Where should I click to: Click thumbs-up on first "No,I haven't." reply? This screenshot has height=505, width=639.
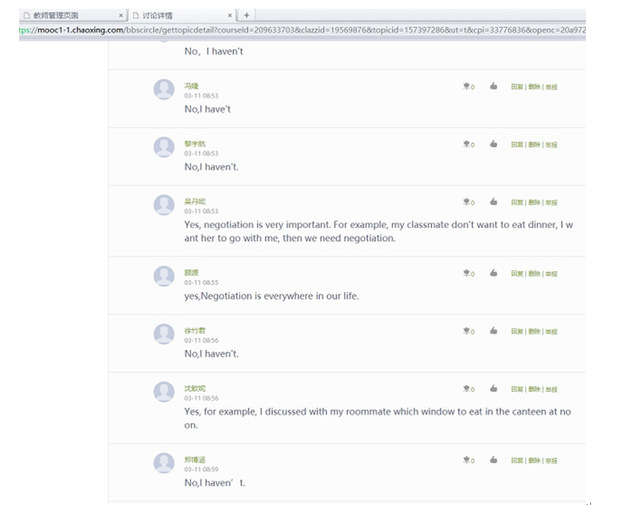point(494,145)
